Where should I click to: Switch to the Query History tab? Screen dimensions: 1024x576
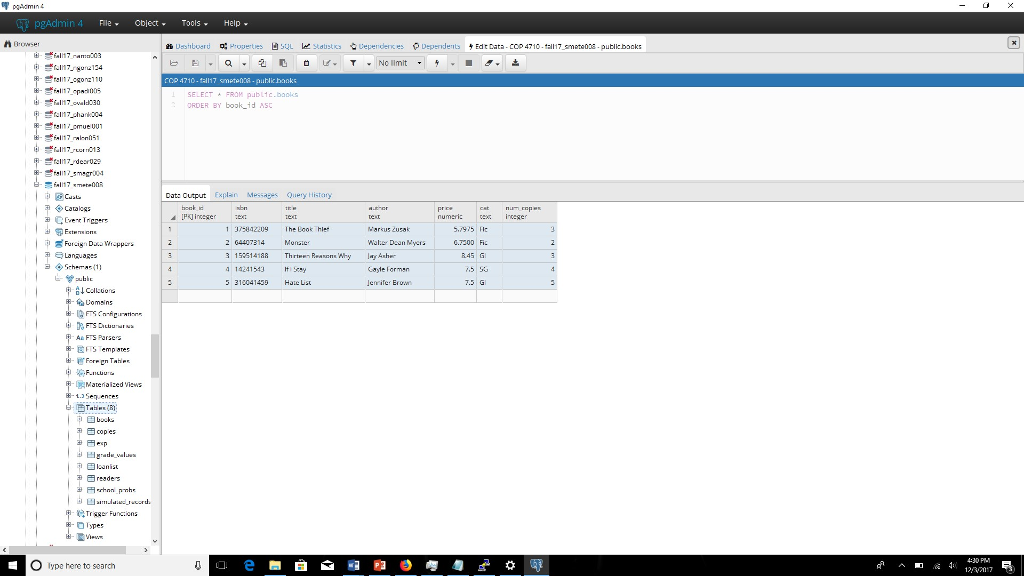pyautogui.click(x=309, y=195)
